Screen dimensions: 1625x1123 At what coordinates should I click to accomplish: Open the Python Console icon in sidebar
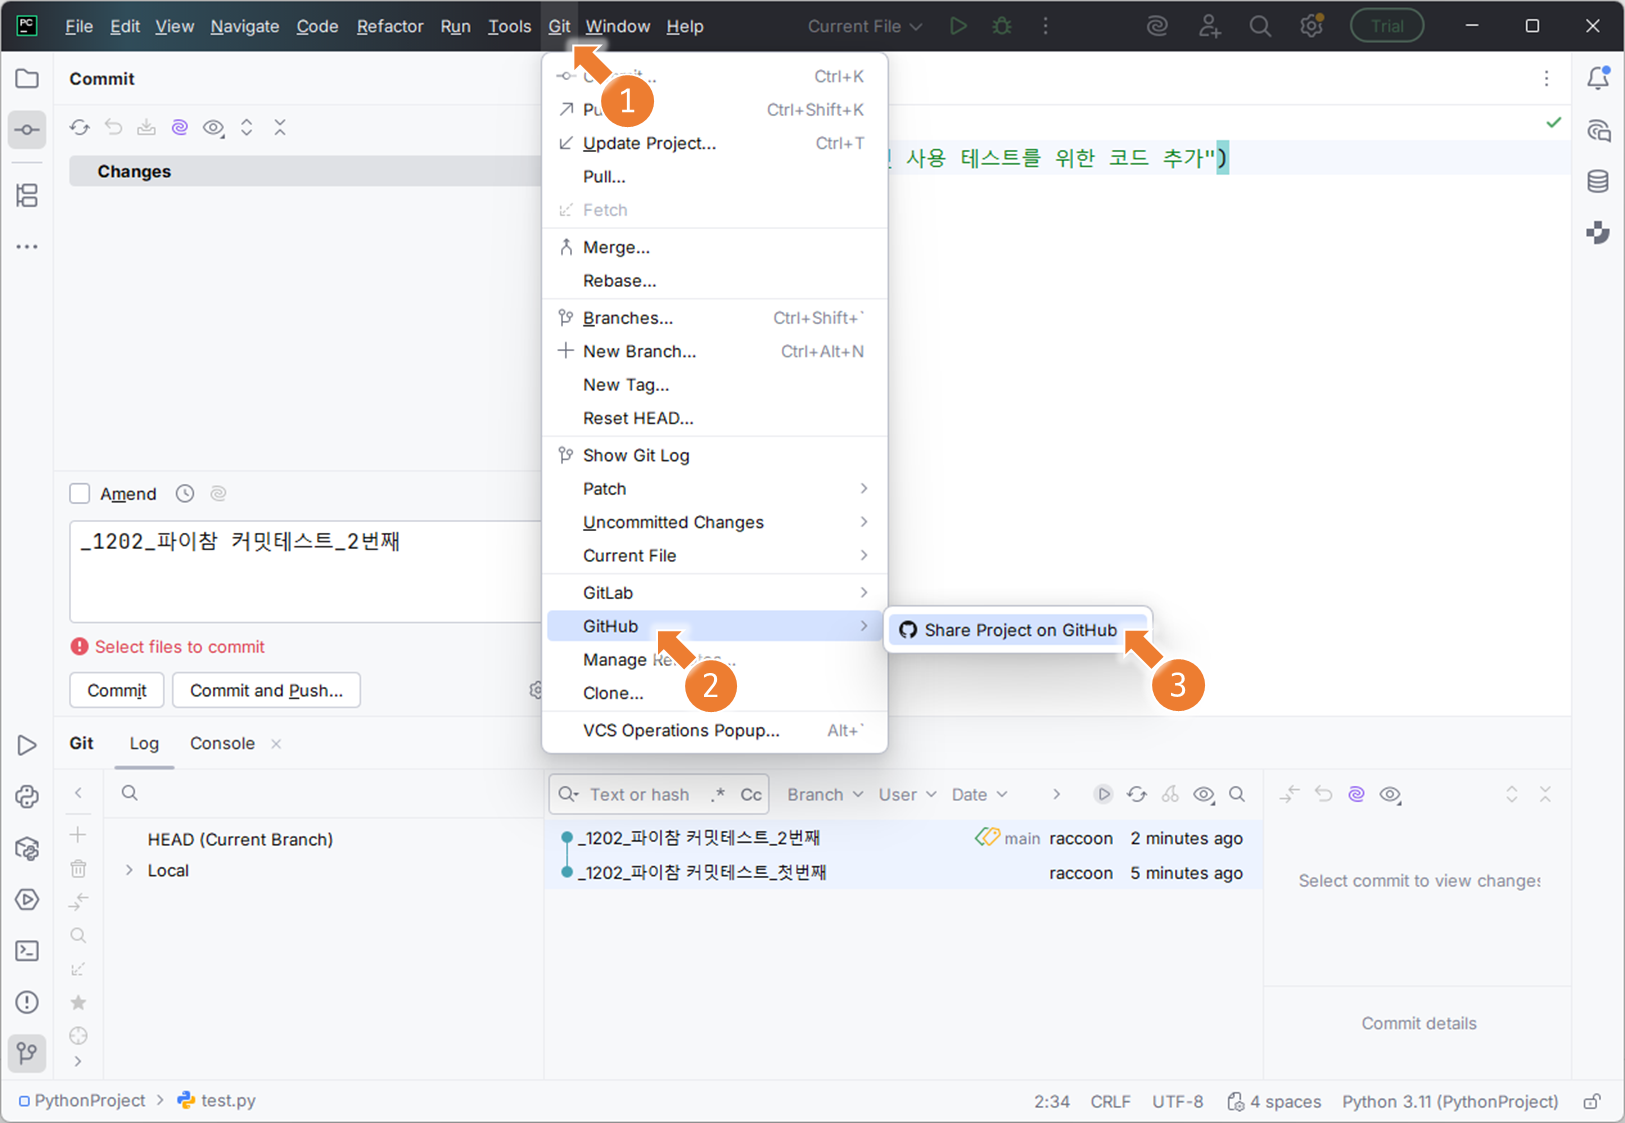[x=27, y=796]
